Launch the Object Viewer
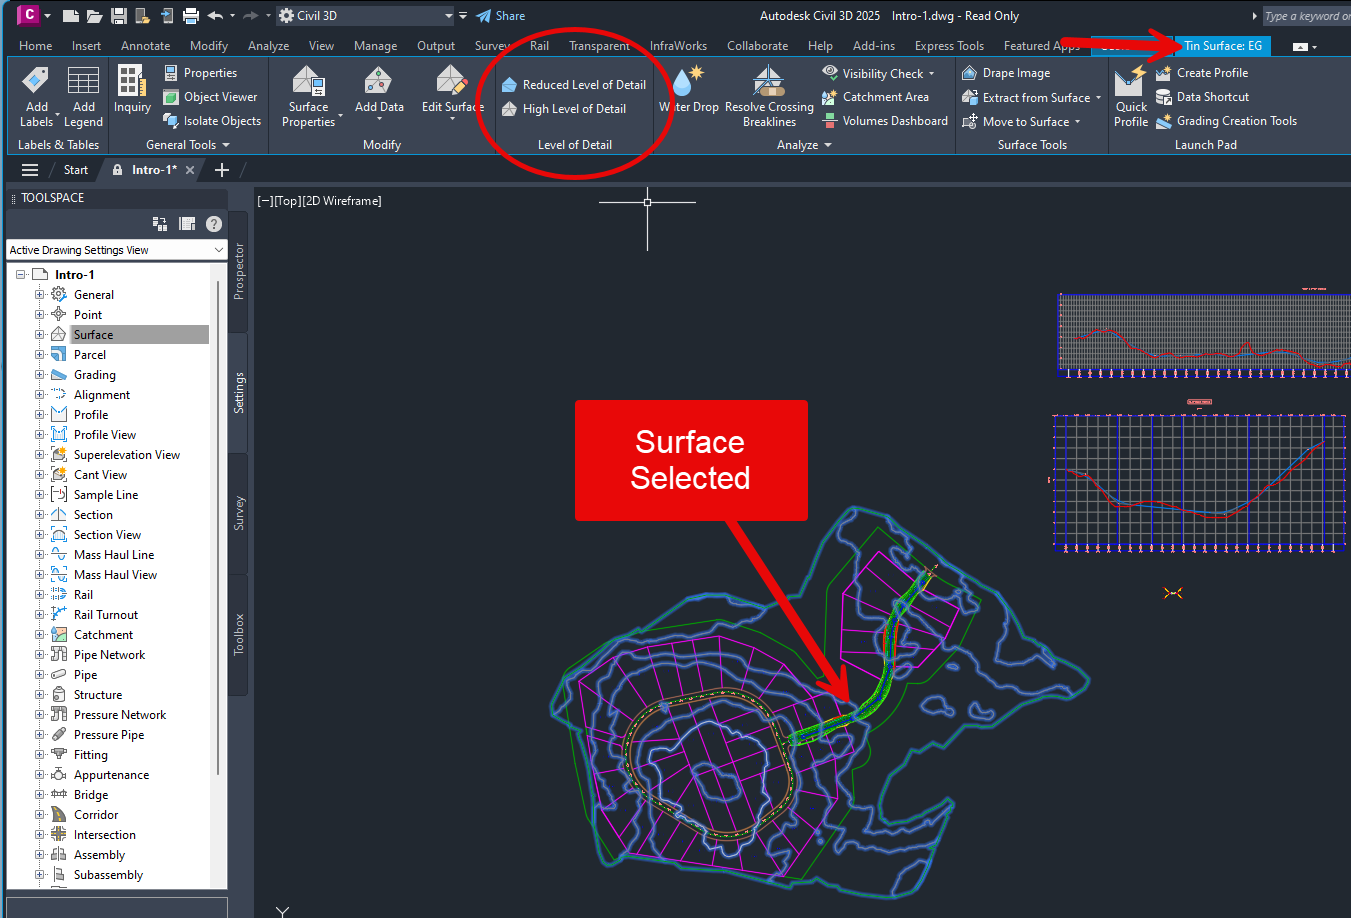1351x918 pixels. 210,97
